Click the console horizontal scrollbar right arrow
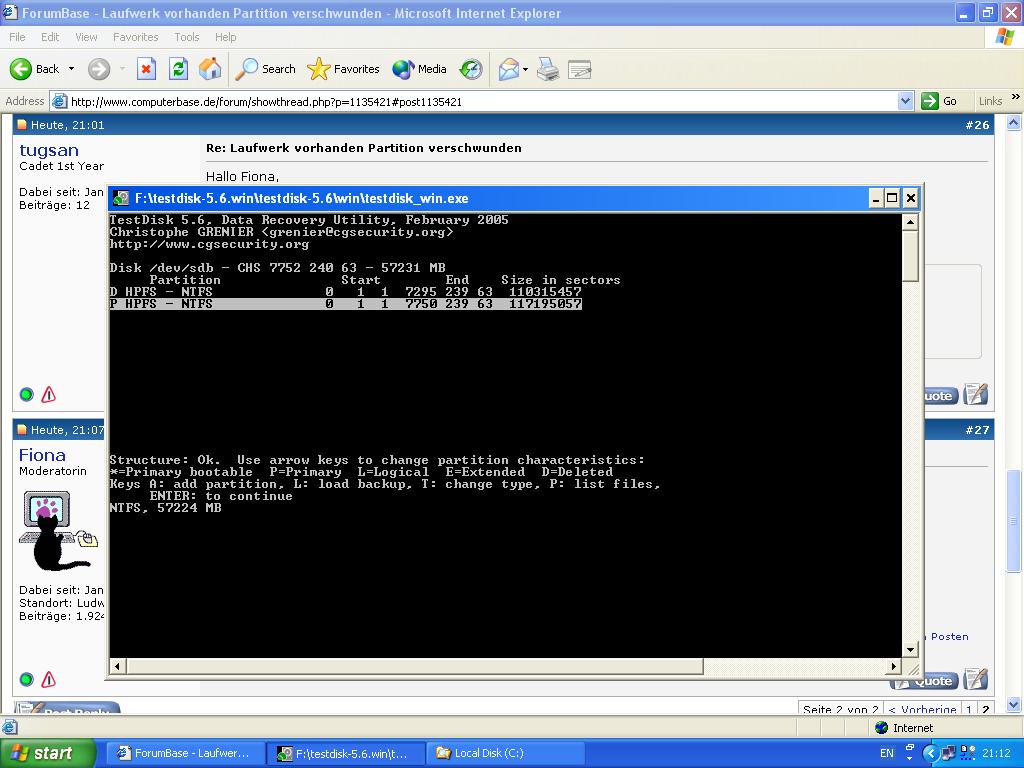Screen dimensions: 1024x768 pos(895,667)
